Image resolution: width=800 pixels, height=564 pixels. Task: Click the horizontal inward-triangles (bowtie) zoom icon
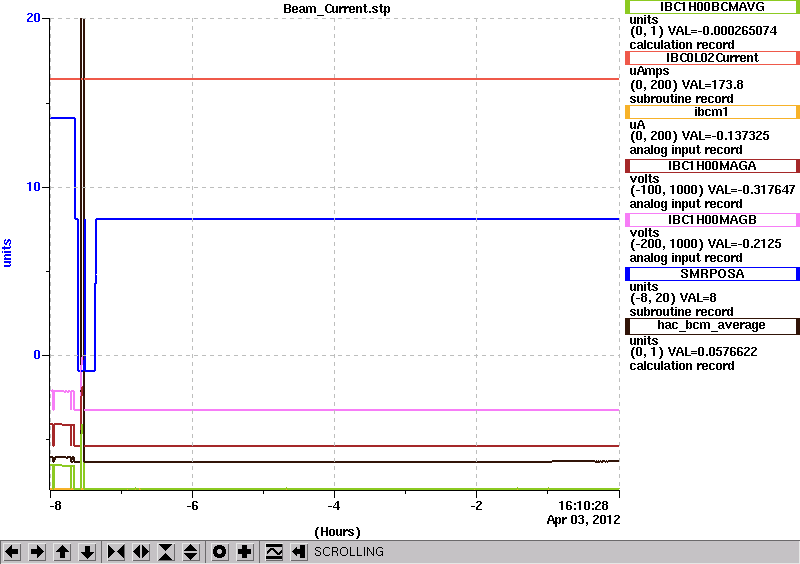click(x=116, y=552)
